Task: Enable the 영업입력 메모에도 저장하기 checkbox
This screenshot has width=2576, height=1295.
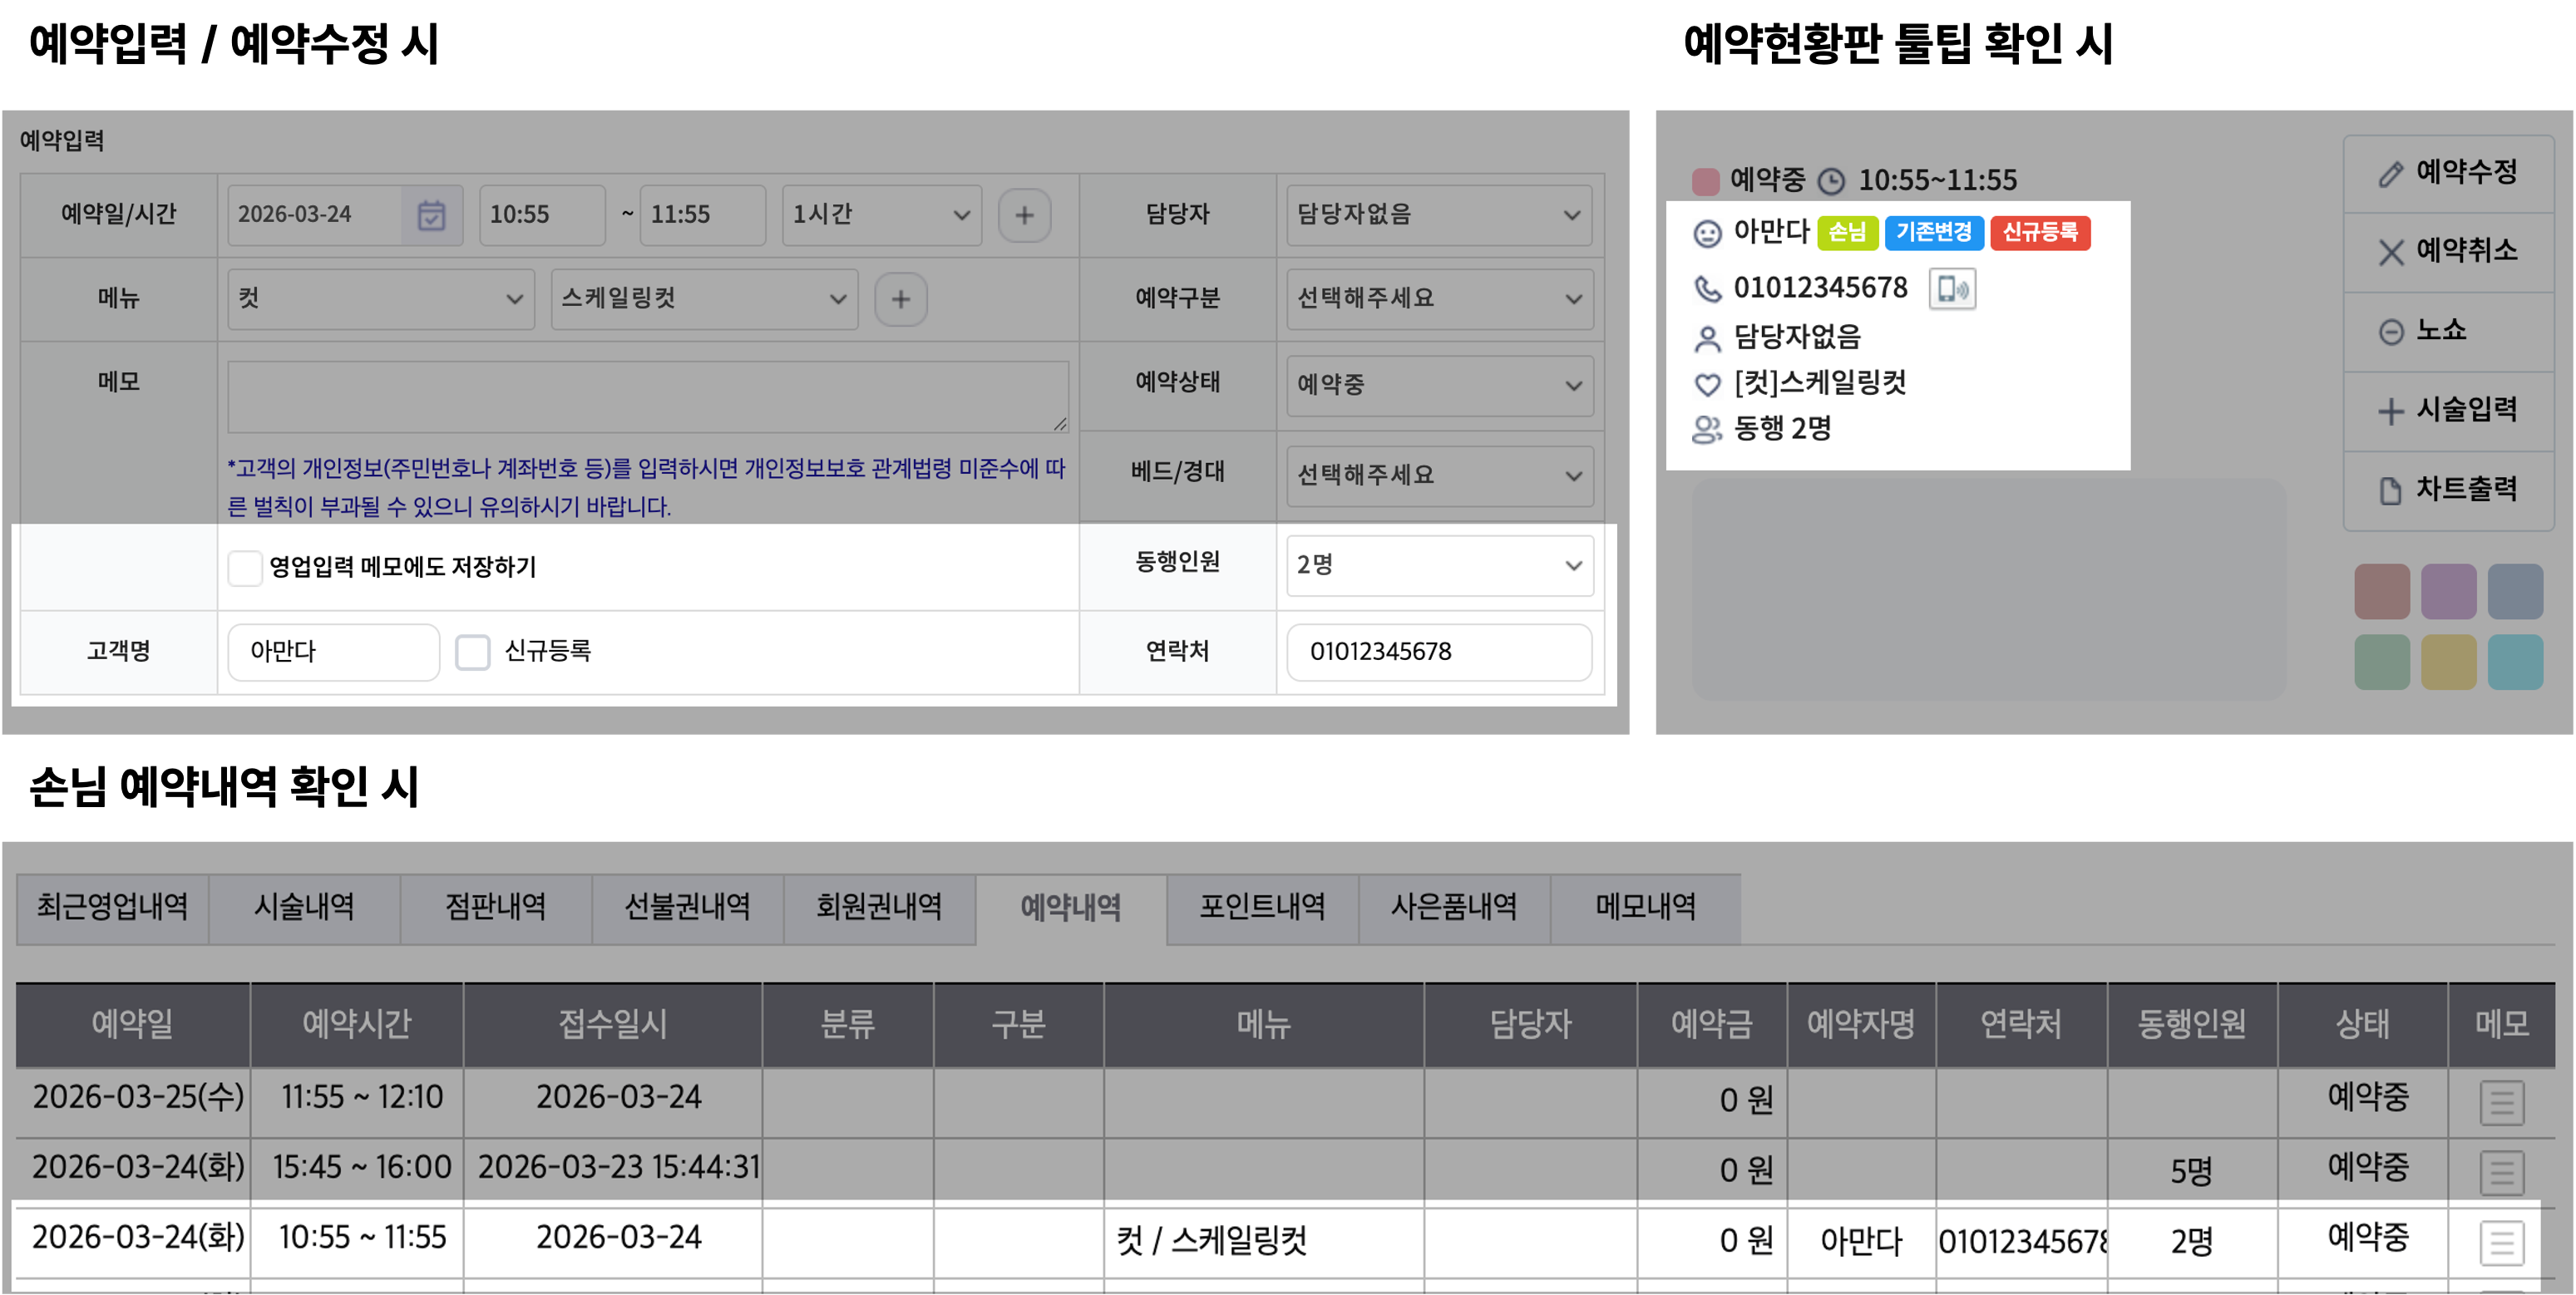Action: 245,568
